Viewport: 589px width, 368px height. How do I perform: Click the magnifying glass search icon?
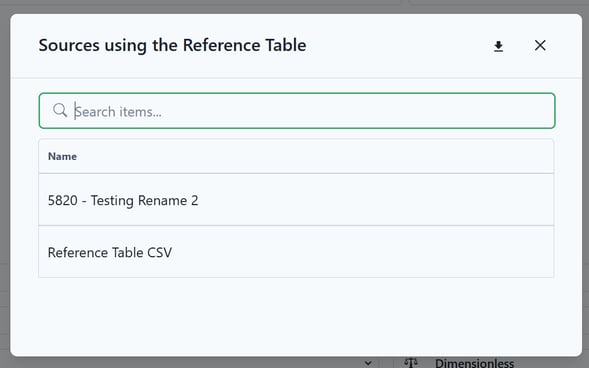tap(60, 110)
